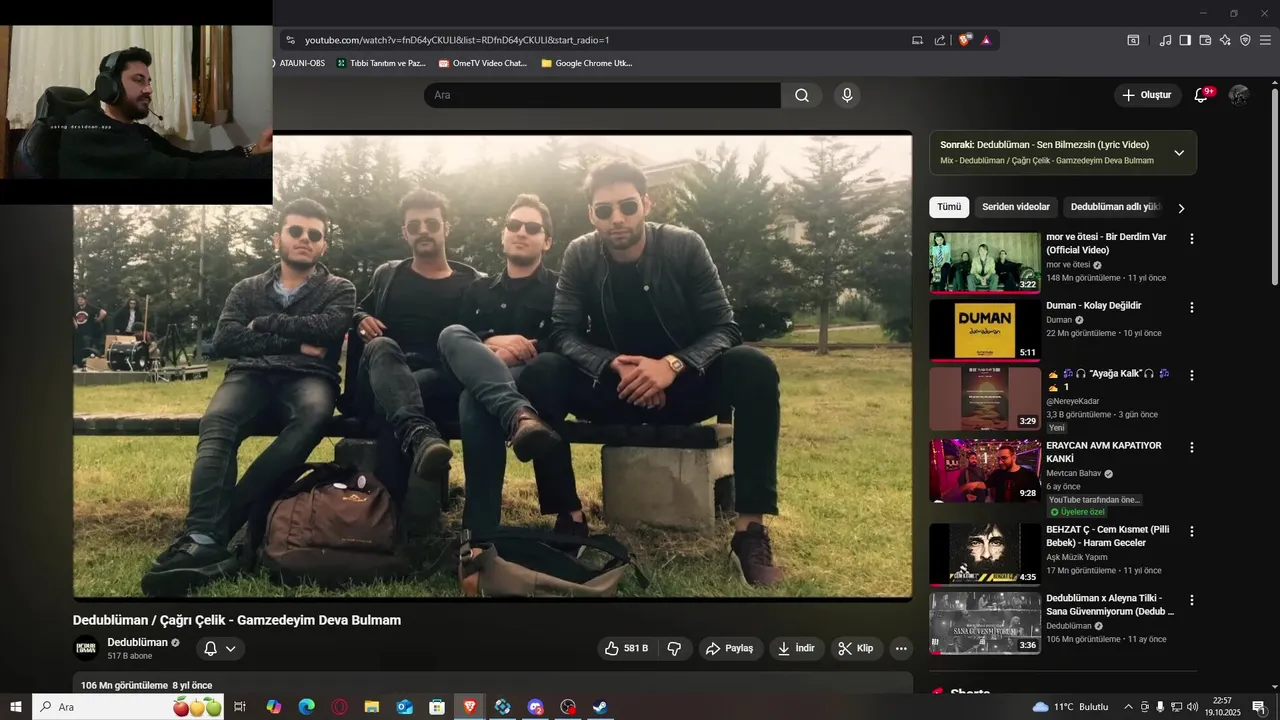Show hidden system tray icons chevron
The height and width of the screenshot is (720, 1280).
(x=1129, y=707)
